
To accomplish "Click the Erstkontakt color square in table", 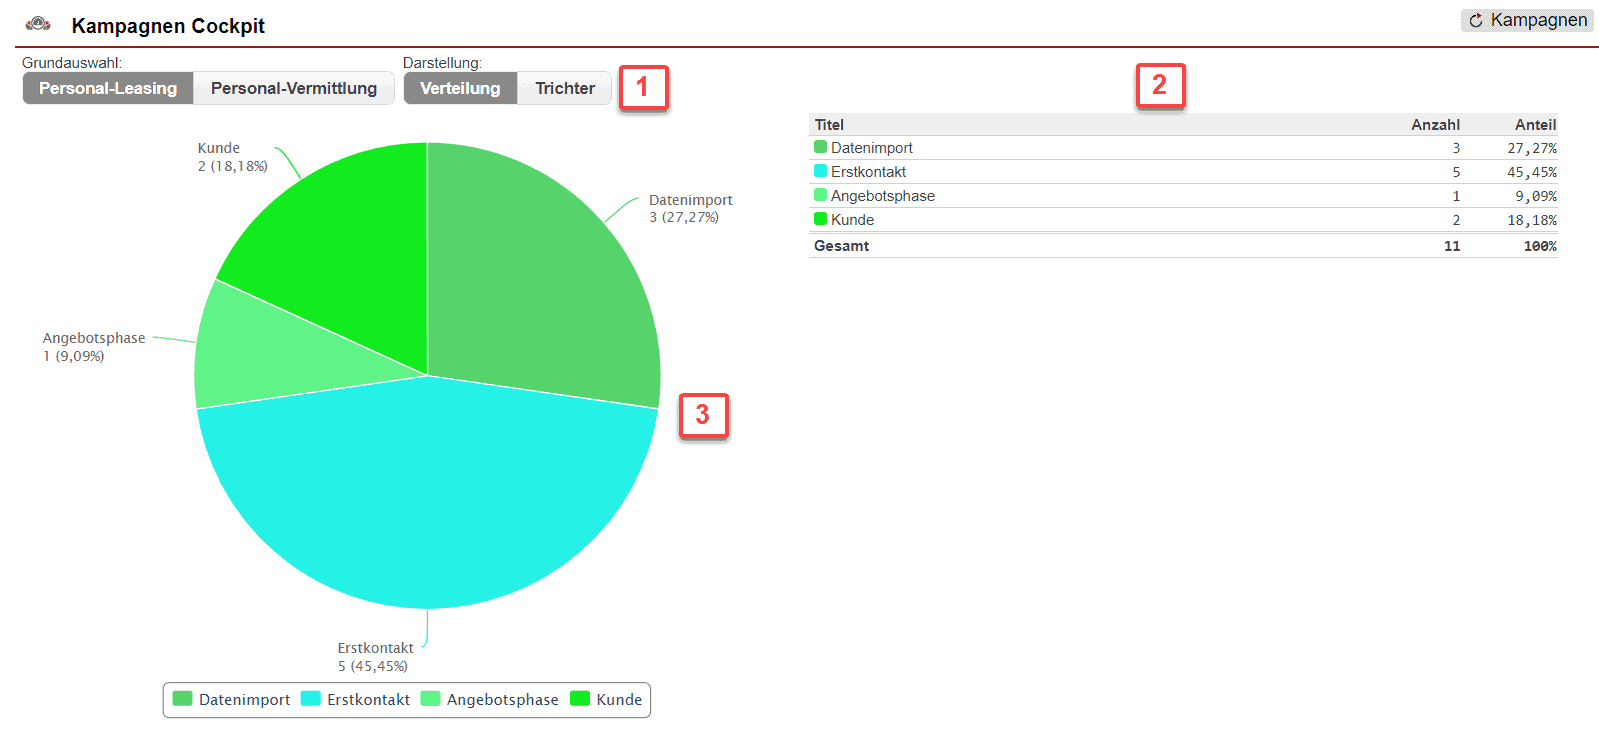I will pos(820,171).
